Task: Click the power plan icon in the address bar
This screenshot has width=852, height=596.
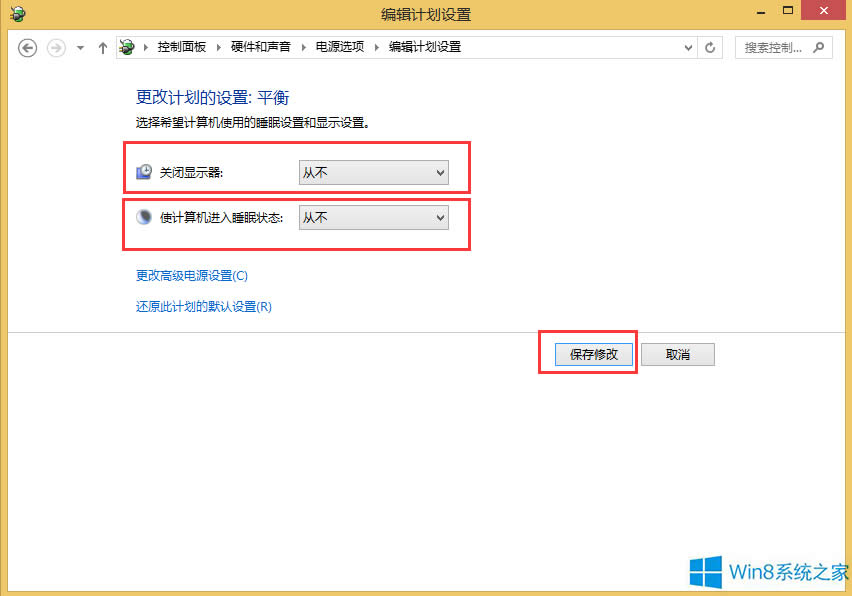Action: click(126, 47)
